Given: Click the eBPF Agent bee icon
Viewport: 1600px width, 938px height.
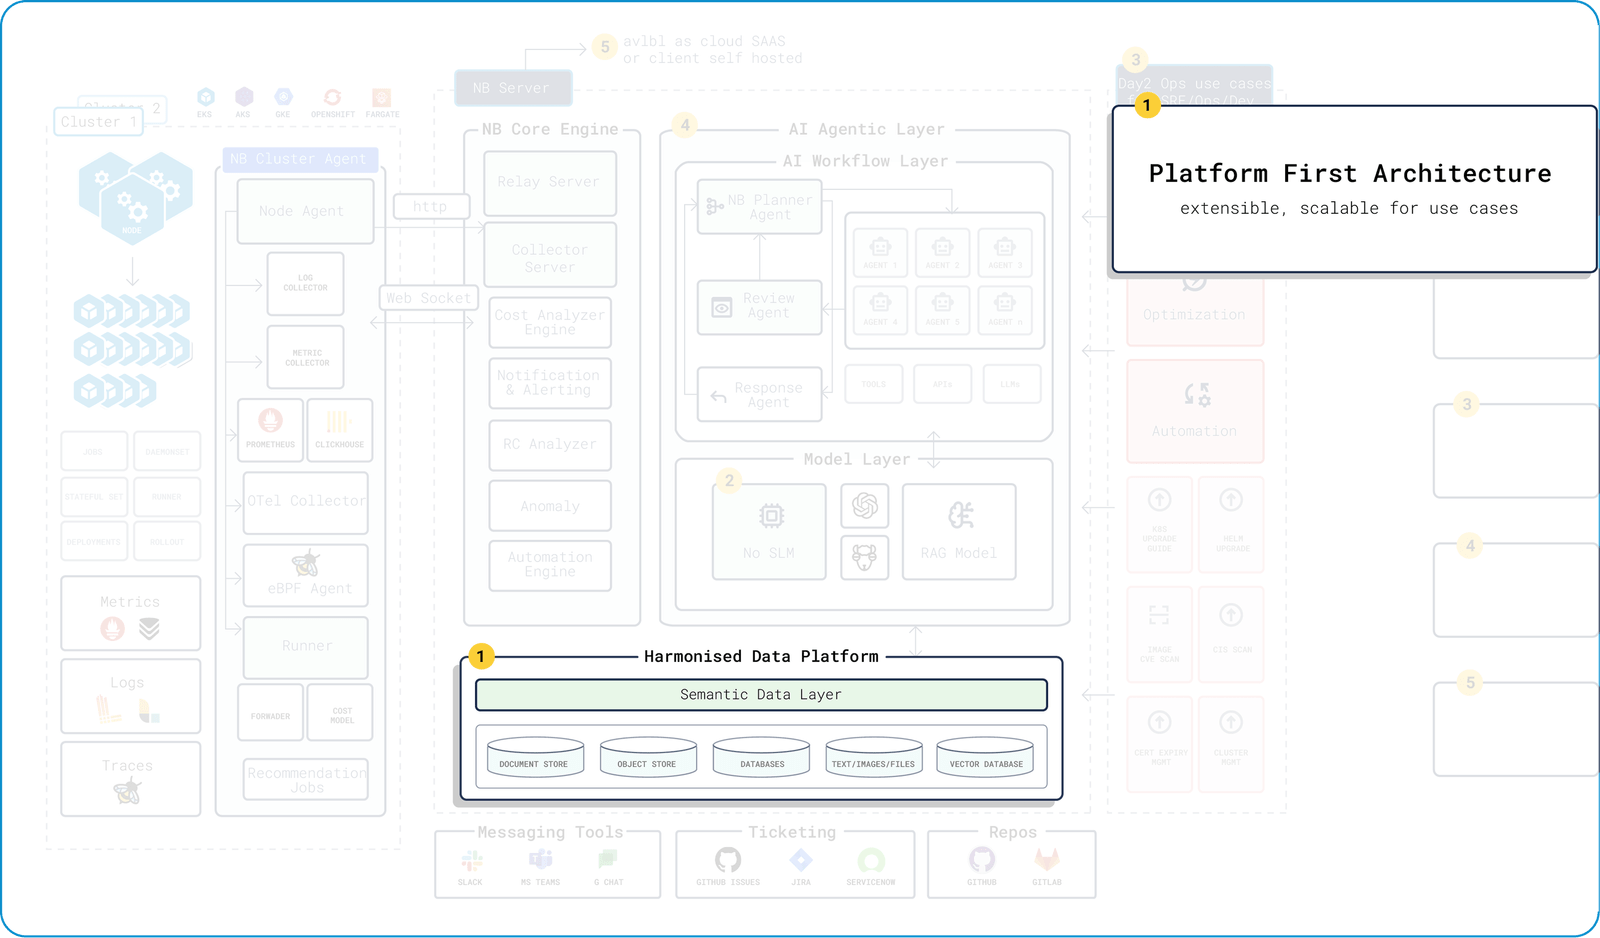Looking at the screenshot, I should tap(306, 563).
